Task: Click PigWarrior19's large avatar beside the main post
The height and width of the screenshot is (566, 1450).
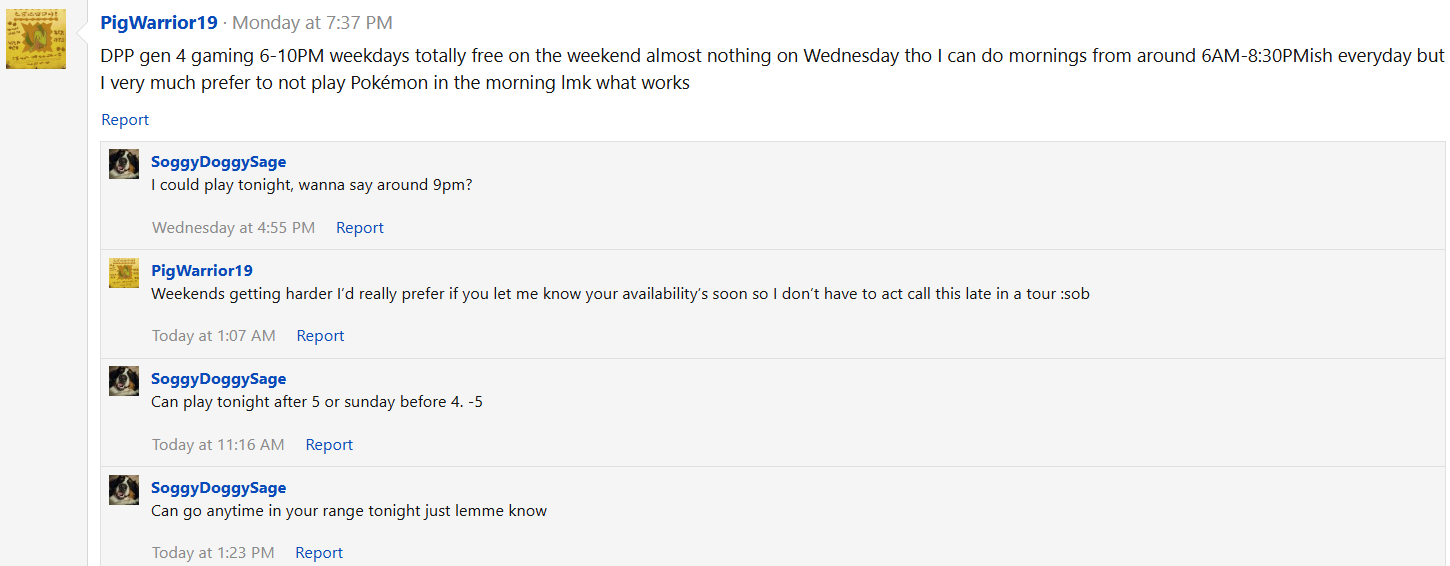Action: tap(36, 40)
